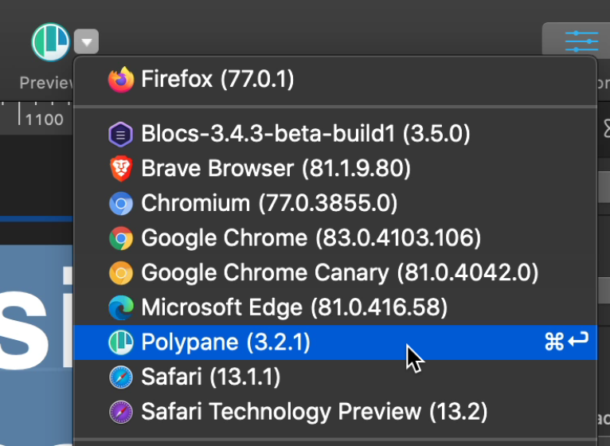The image size is (610, 446).
Task: Click the yellow Chrome Canary icon
Action: click(x=121, y=273)
